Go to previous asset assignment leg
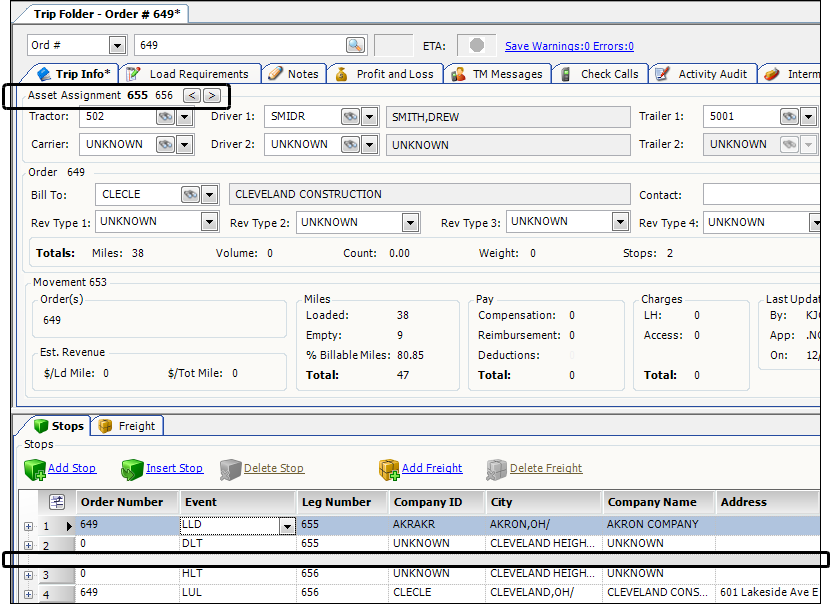Image resolution: width=831 pixels, height=604 pixels. click(191, 96)
